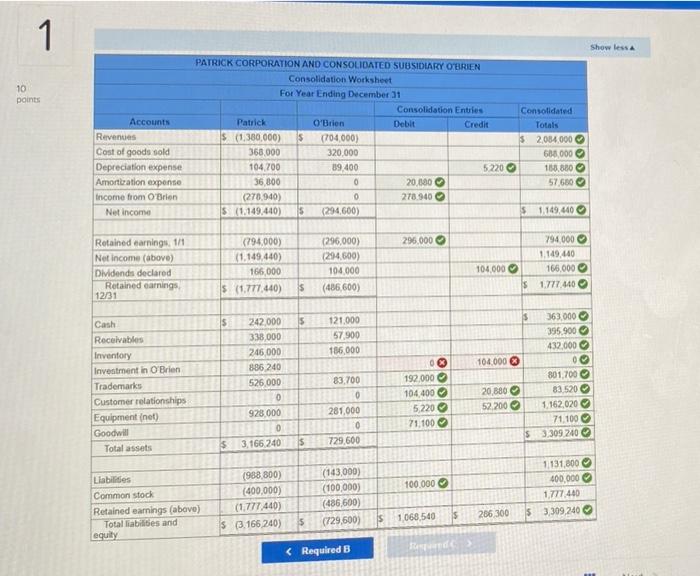Click the Patrick Depreciation expense 104,700
This screenshot has height=576, width=700.
coord(264,167)
